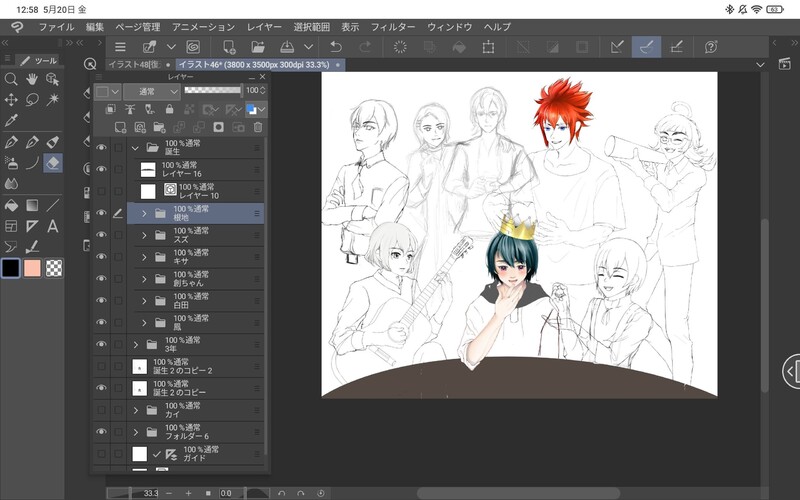Select the Eraser tool
Image resolution: width=800 pixels, height=500 pixels.
pyautogui.click(x=53, y=163)
